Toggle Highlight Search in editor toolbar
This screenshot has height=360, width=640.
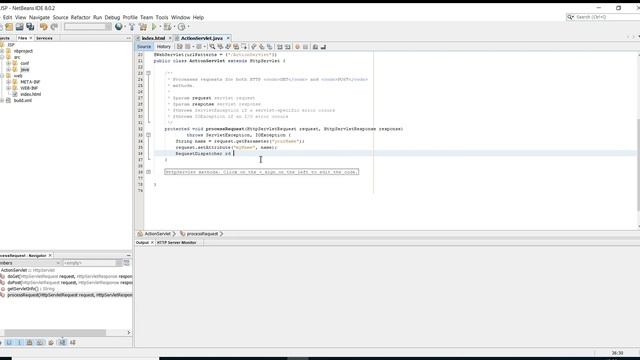click(236, 47)
